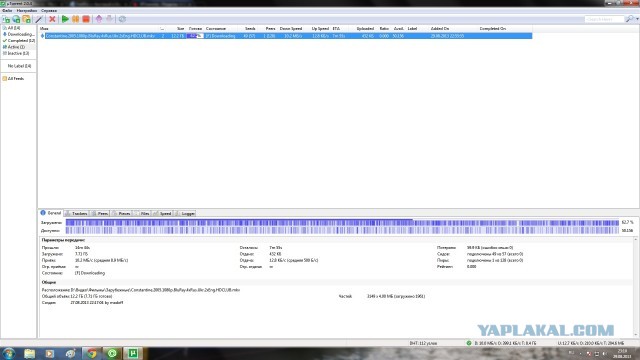
Task: Click the torrent's progress bar cell
Action: 195,36
